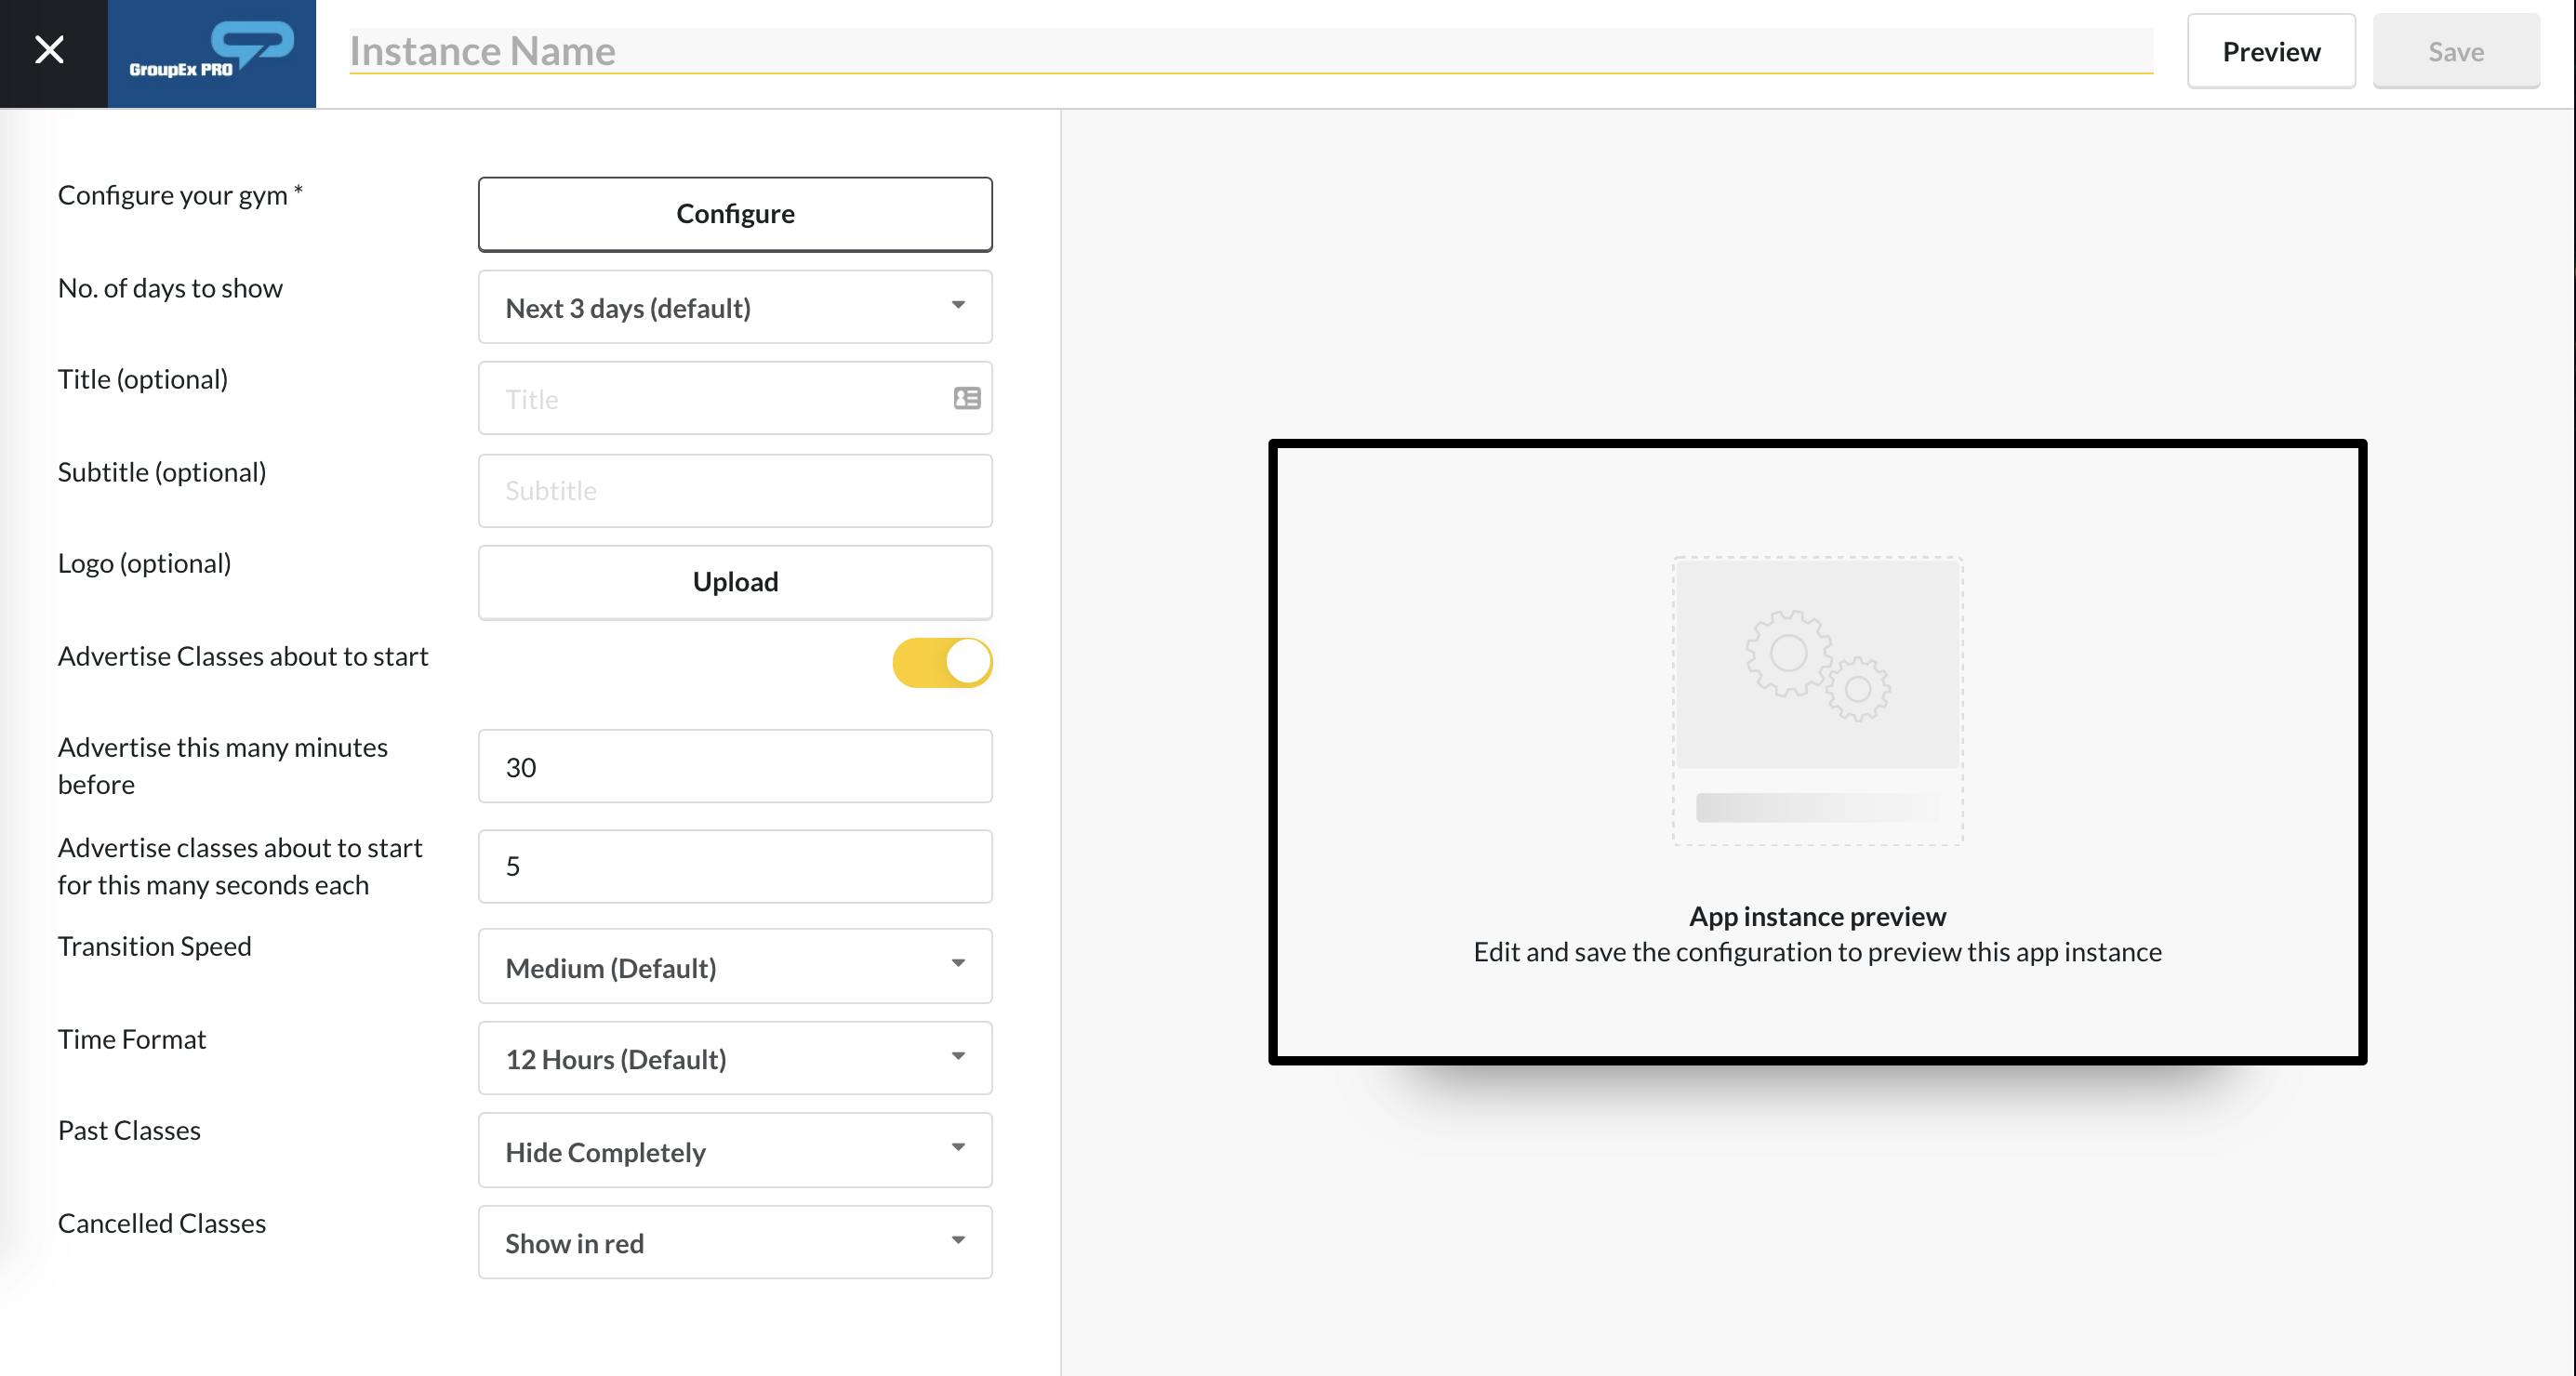Click the Save button
Image resolution: width=2576 pixels, height=1376 pixels.
2456,51
